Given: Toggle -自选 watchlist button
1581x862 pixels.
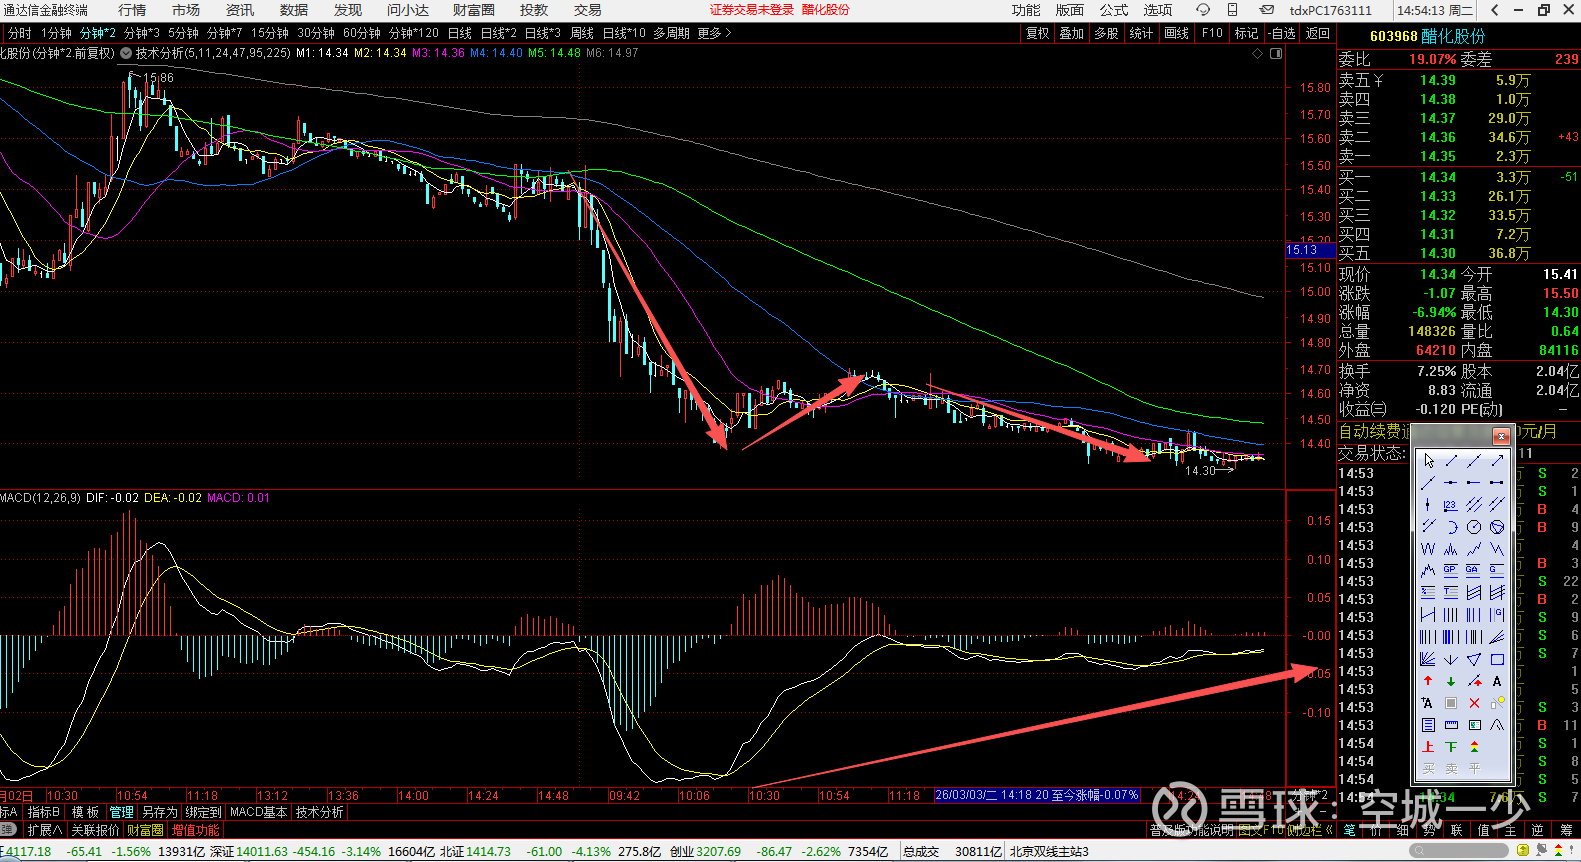Looking at the screenshot, I should tap(1282, 33).
